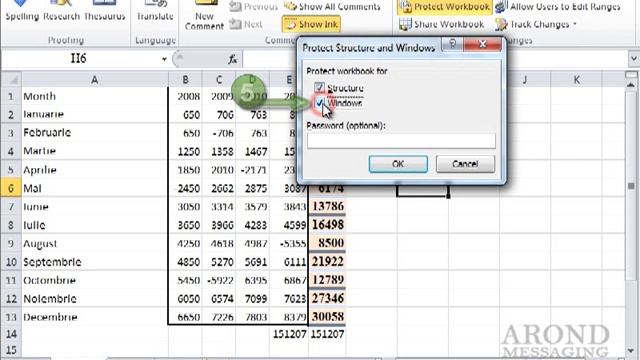Click Show All Comments

point(332,7)
